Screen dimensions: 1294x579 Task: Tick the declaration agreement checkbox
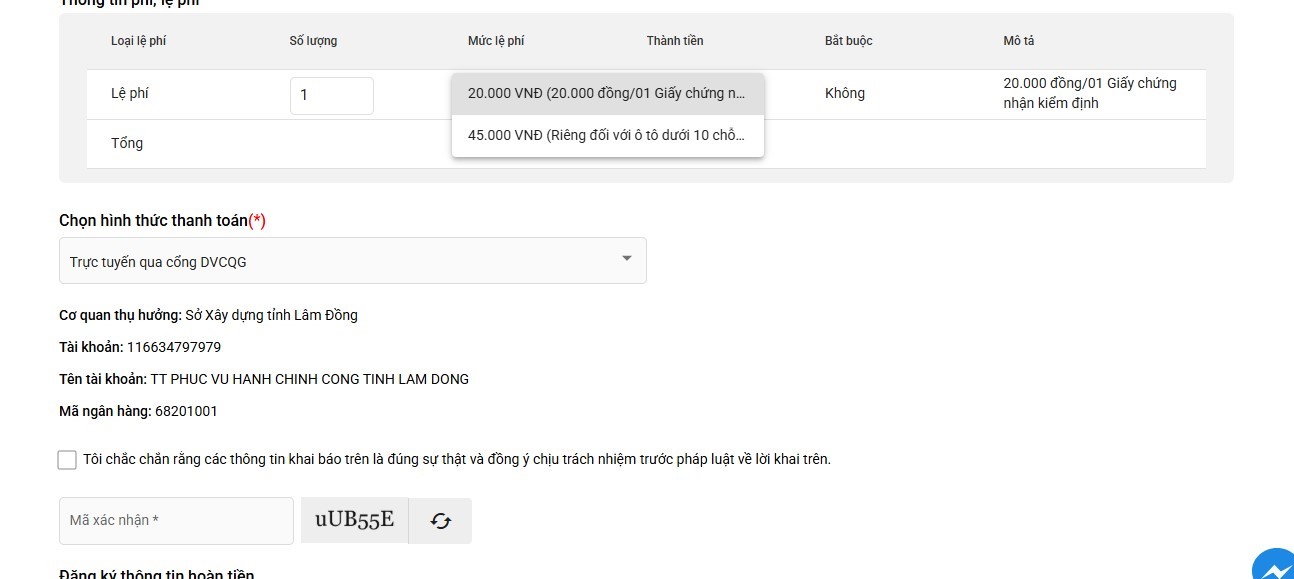[67, 460]
